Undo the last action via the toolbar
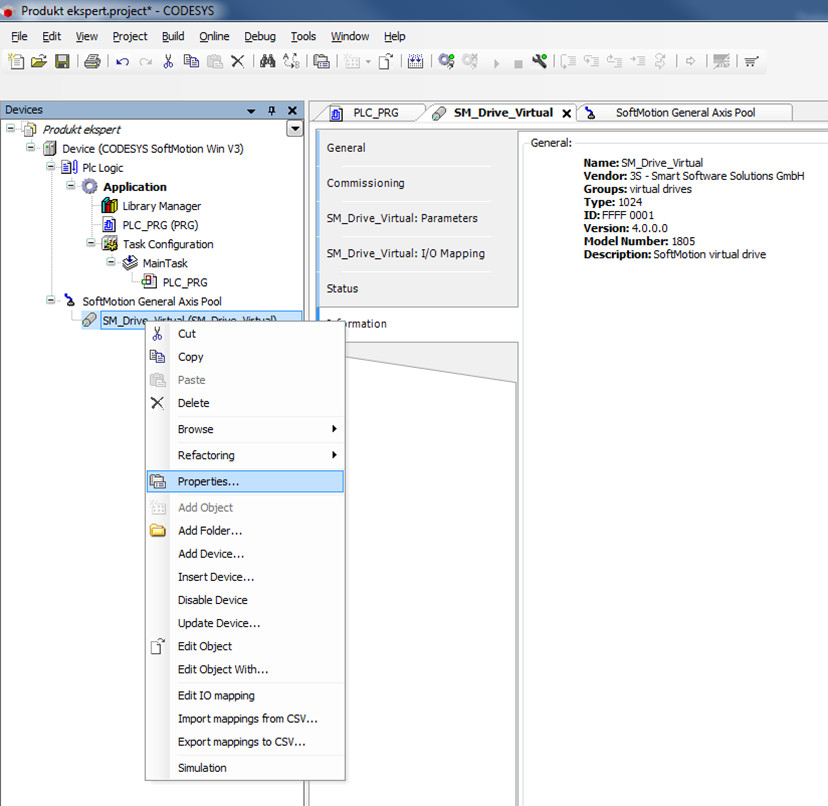828x806 pixels. click(x=123, y=62)
